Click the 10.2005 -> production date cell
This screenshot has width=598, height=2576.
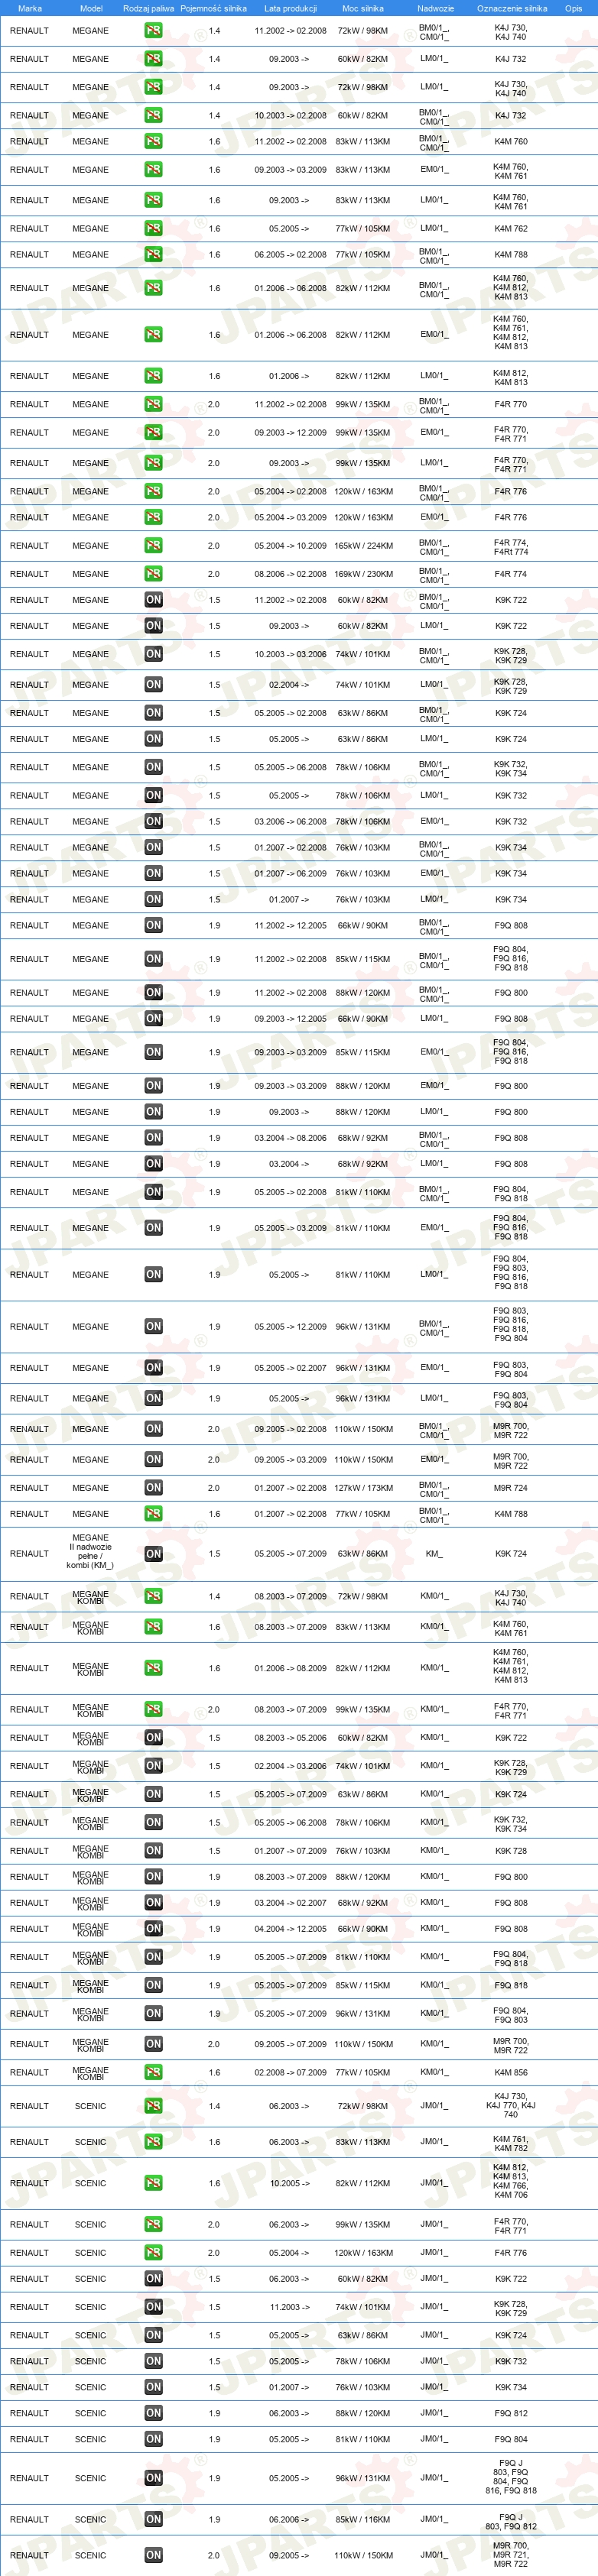[289, 2183]
